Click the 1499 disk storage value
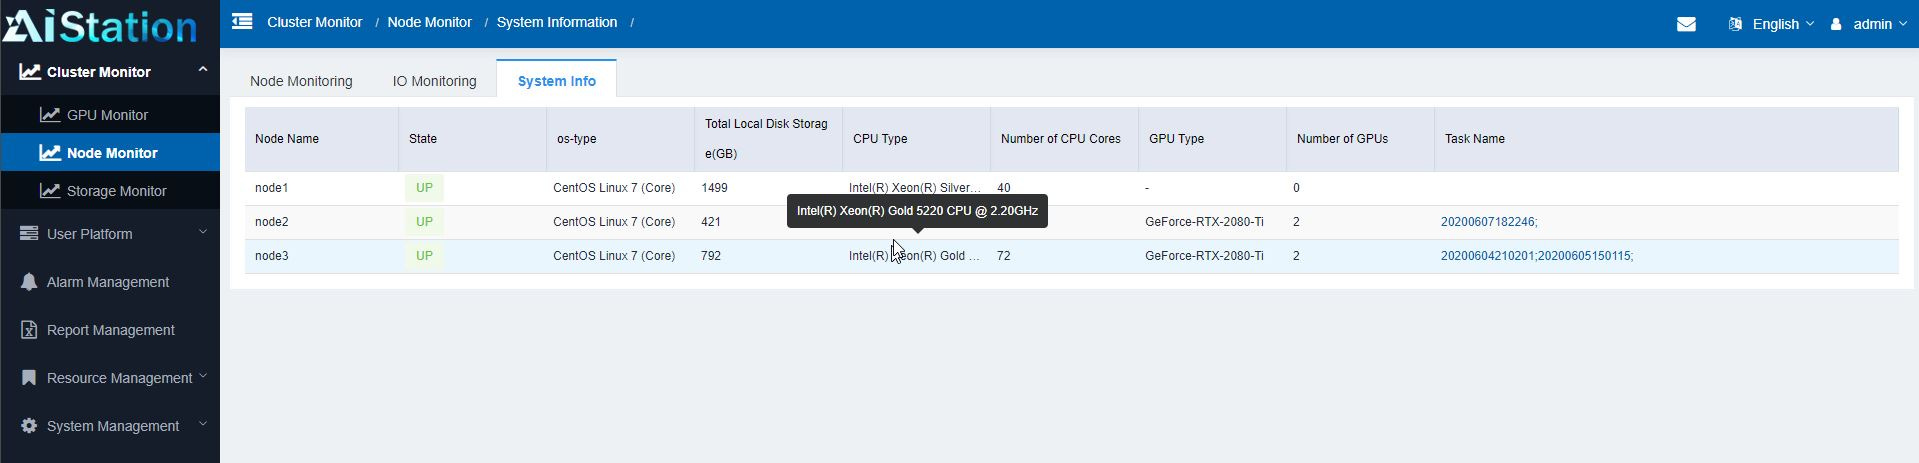 715,188
